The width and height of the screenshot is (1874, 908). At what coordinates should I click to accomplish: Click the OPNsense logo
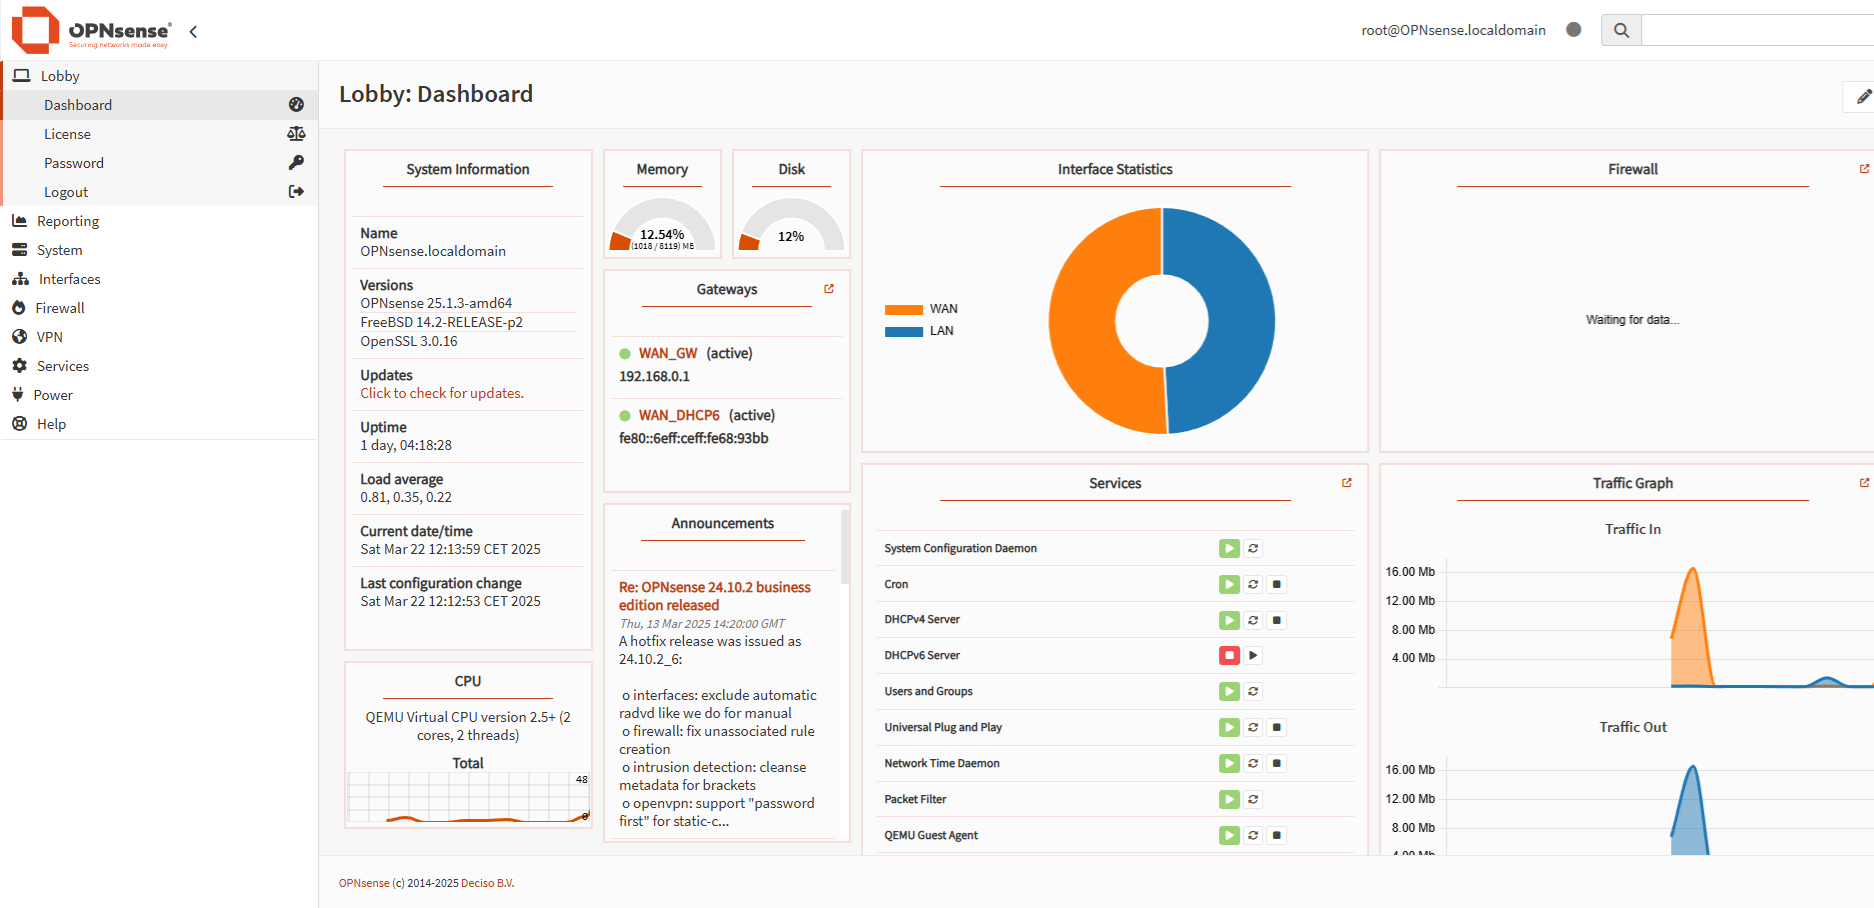pos(92,30)
